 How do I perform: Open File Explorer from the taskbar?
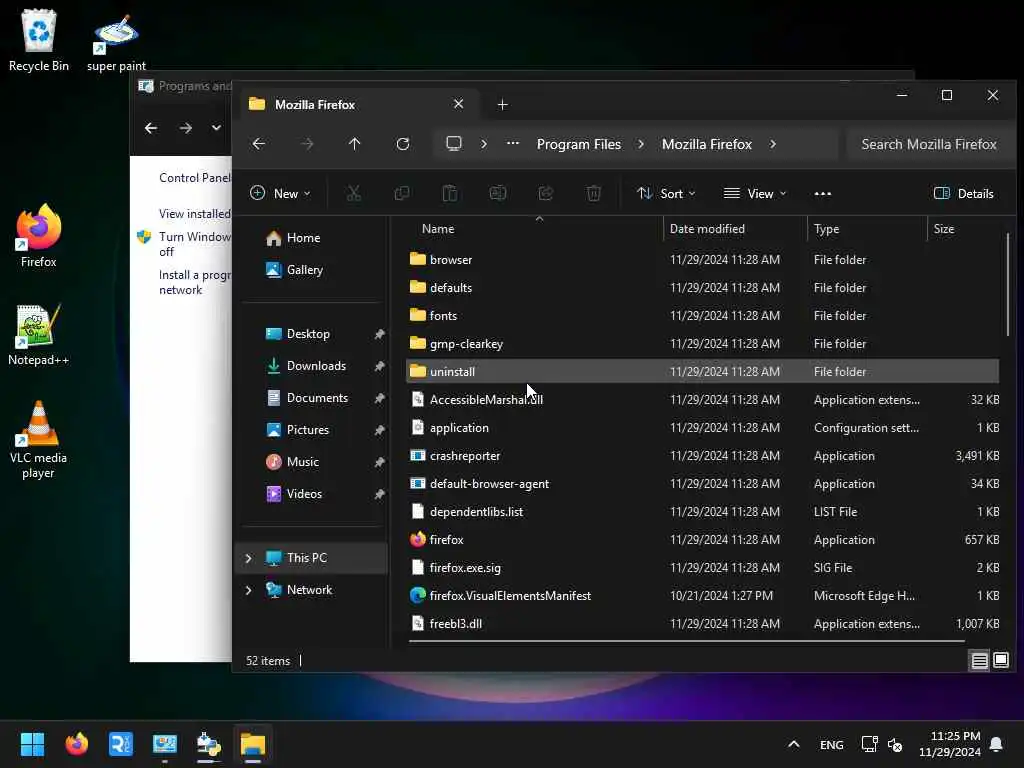(253, 744)
